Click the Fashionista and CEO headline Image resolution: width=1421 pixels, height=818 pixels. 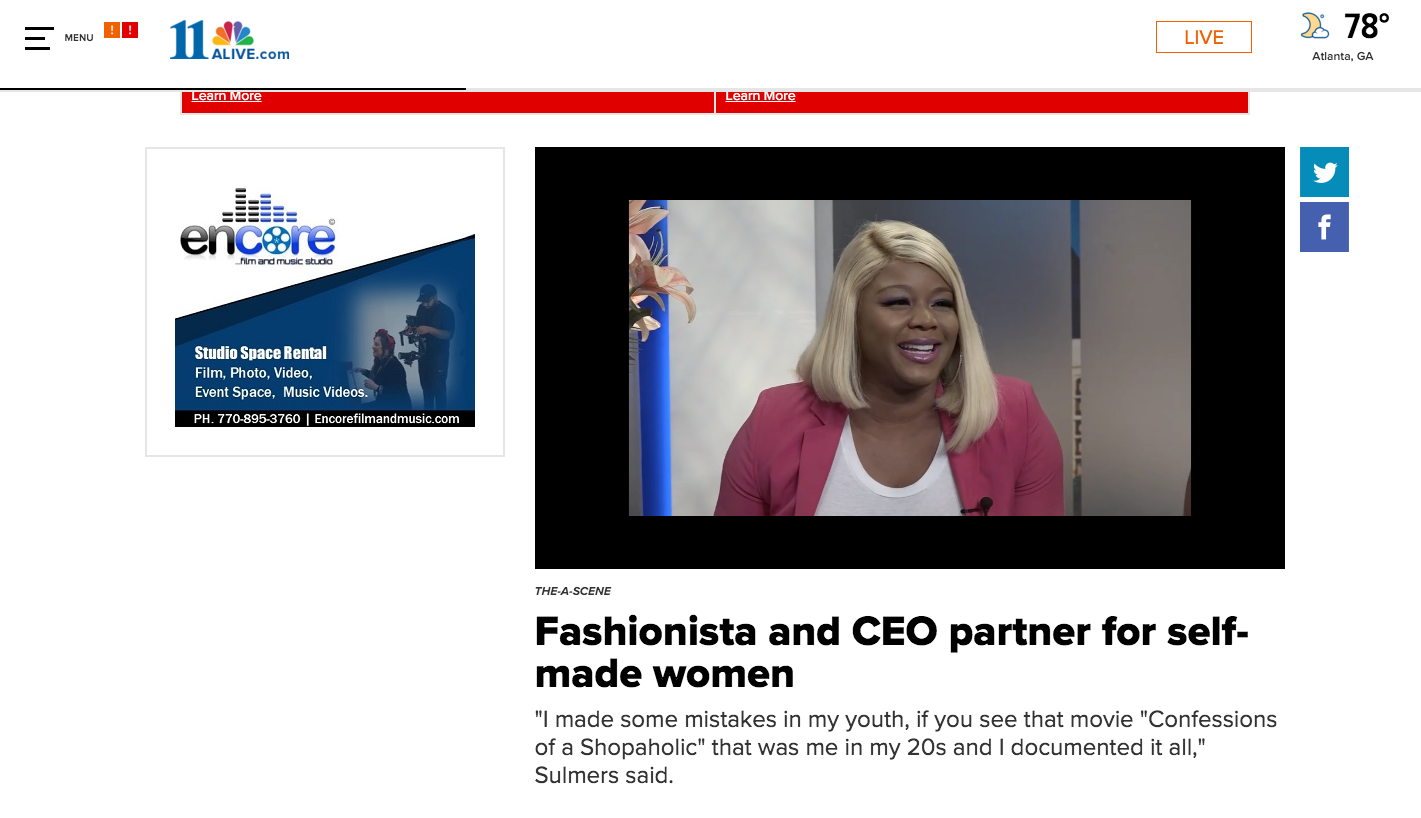coord(891,652)
